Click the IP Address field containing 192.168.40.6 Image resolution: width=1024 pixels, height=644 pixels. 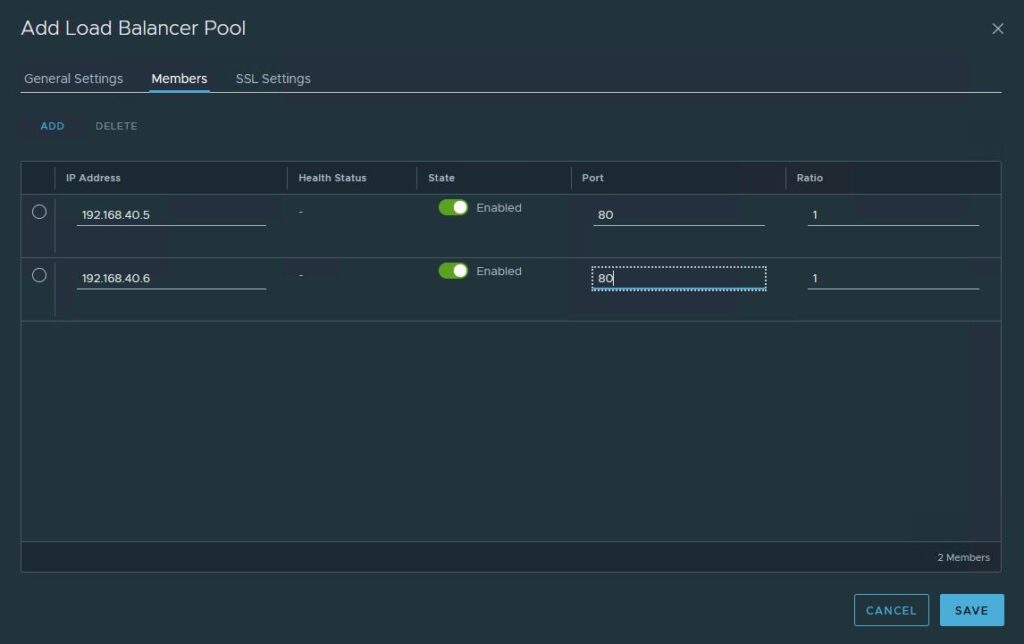tap(170, 278)
